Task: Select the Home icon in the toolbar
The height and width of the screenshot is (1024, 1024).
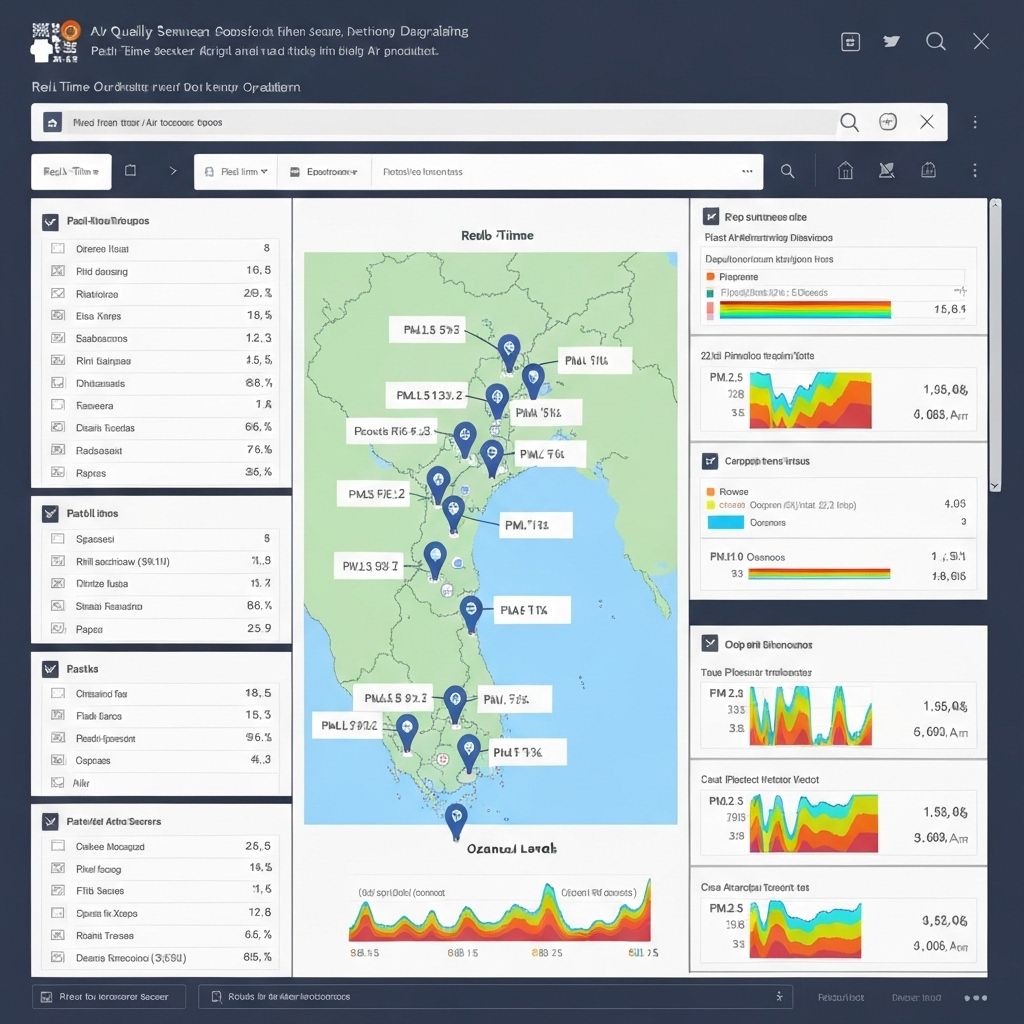Action: (x=845, y=170)
